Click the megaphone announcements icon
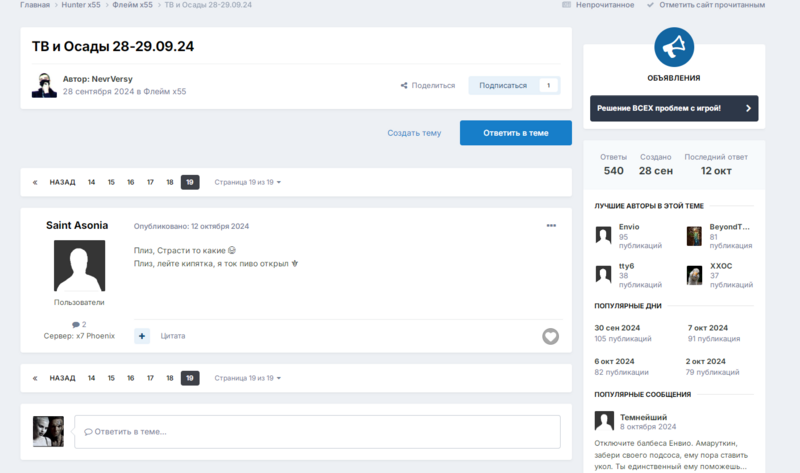The width and height of the screenshot is (800, 473). [x=673, y=47]
